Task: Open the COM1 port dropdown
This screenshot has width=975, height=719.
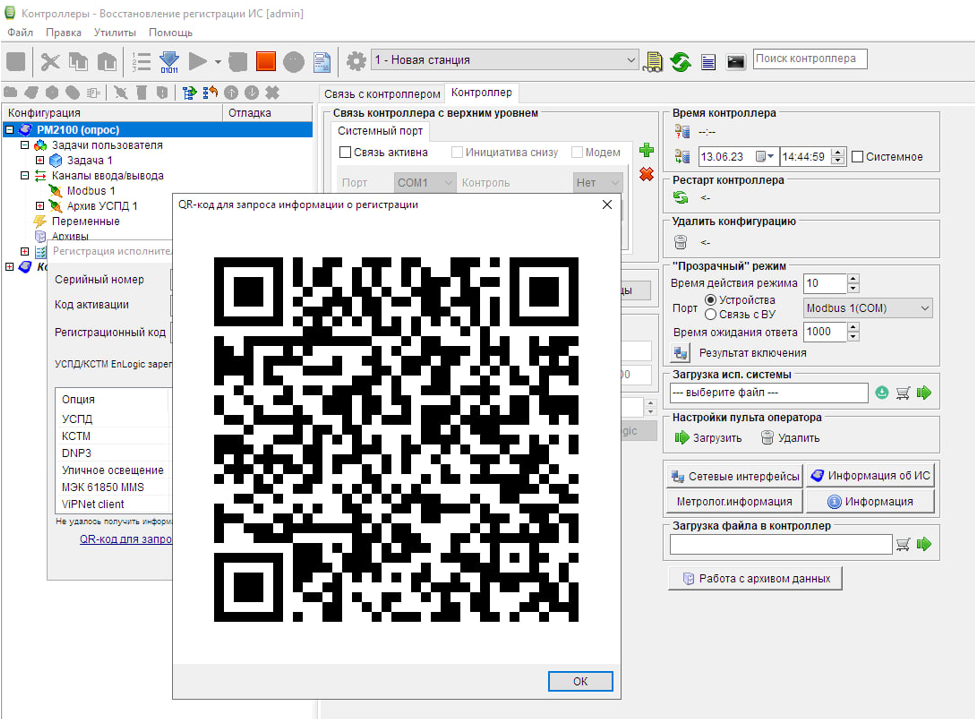Action: 425,182
